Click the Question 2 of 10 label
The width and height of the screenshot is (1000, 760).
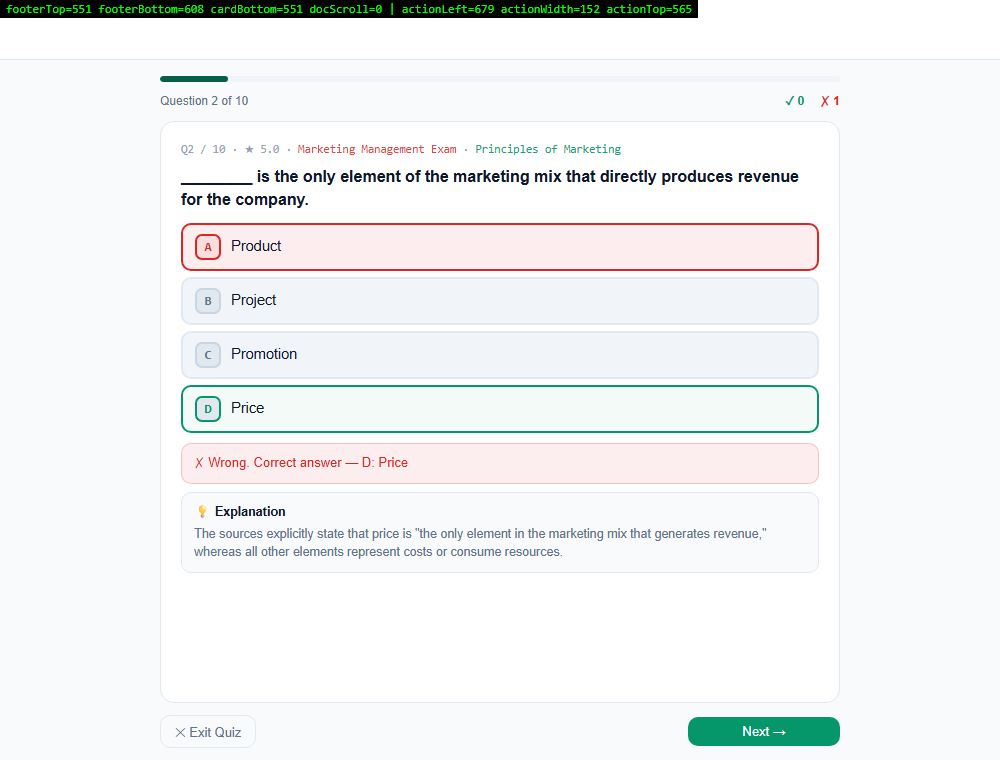click(204, 101)
